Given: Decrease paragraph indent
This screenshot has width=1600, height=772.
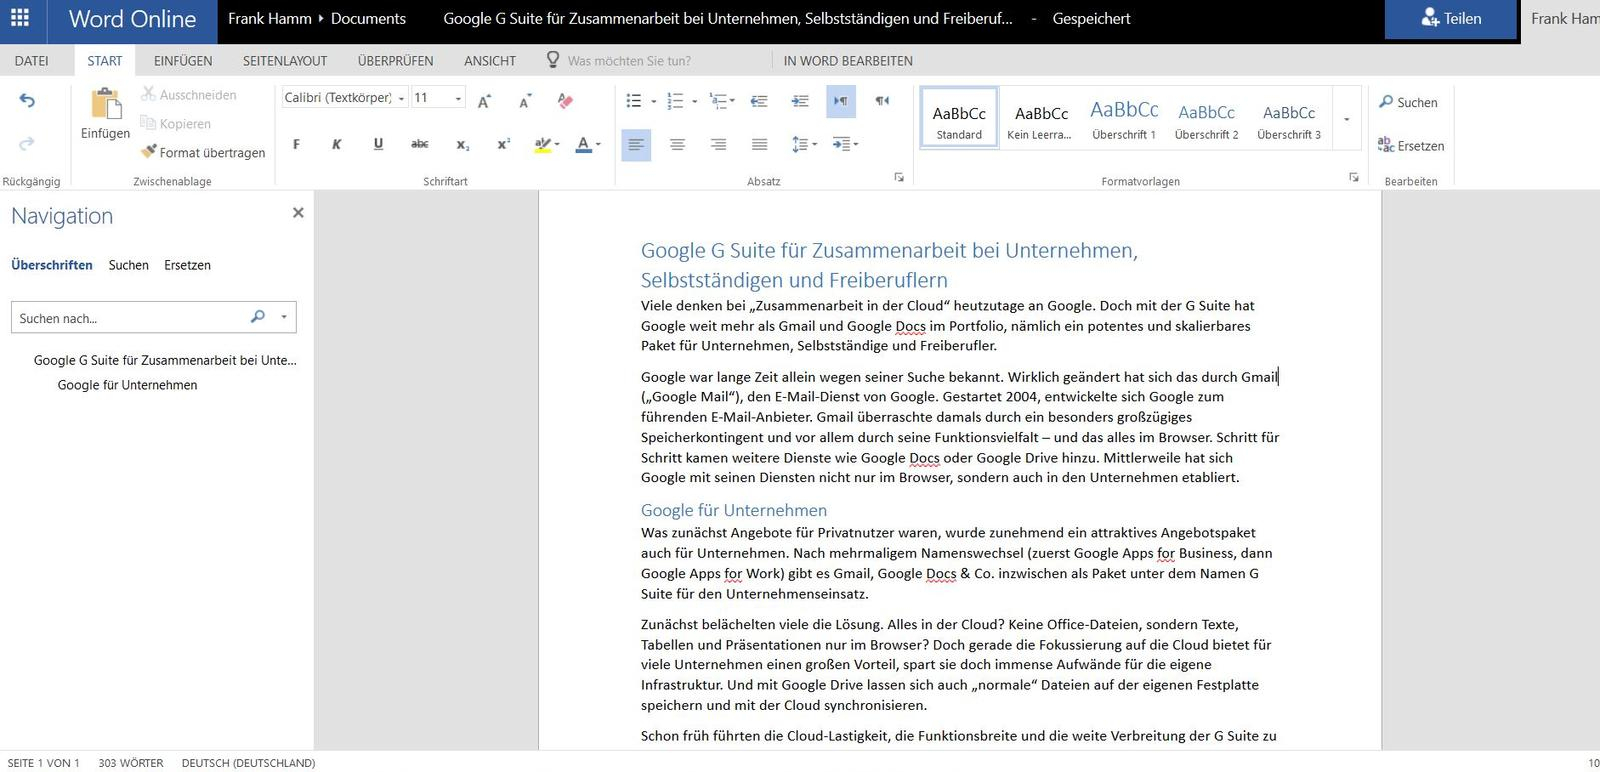Looking at the screenshot, I should pos(759,100).
